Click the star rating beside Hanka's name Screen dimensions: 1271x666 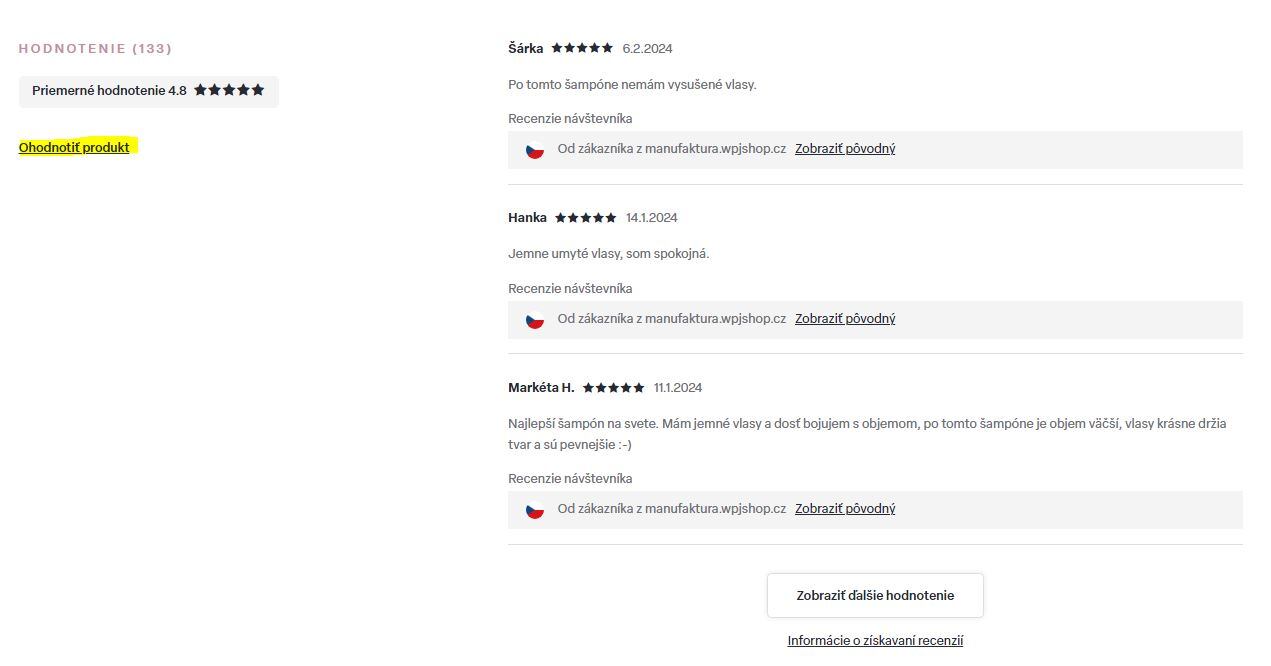(x=586, y=218)
